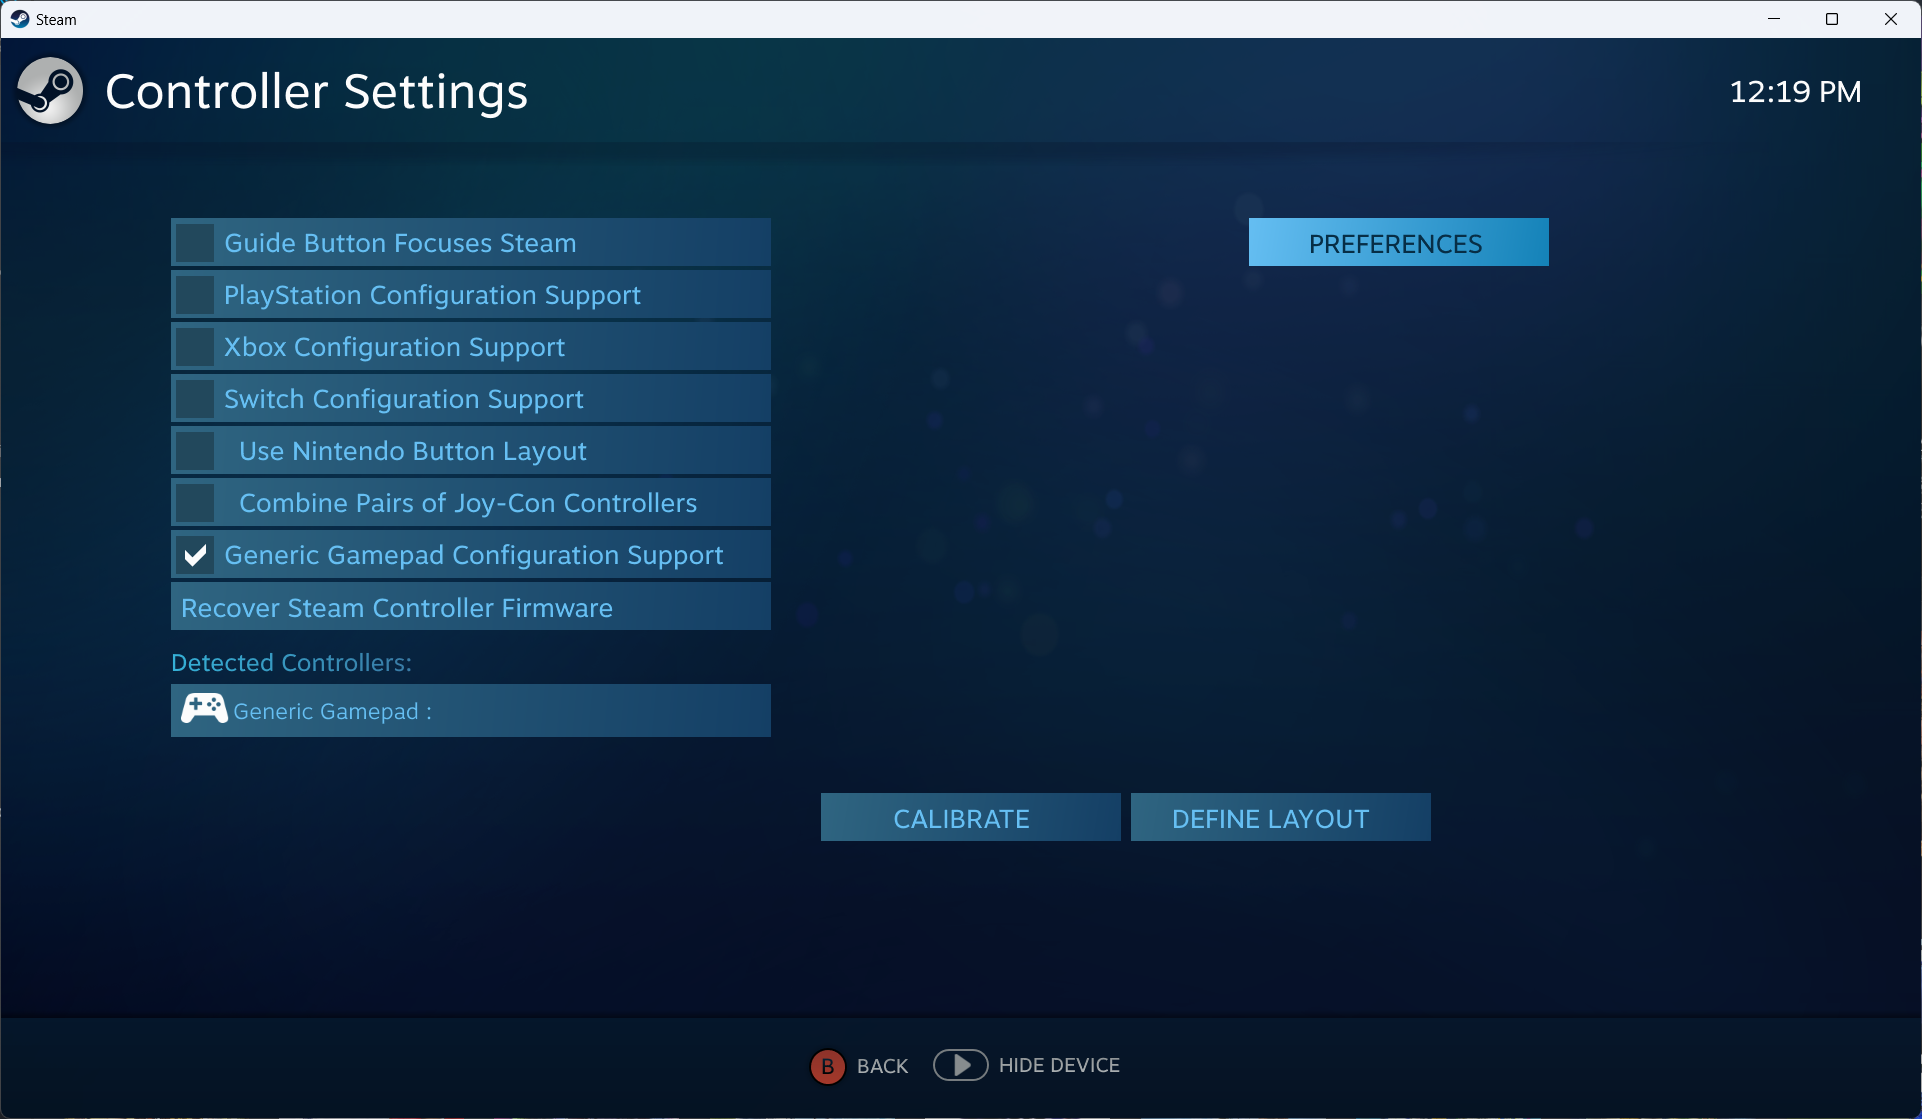The width and height of the screenshot is (1922, 1119).
Task: Click the BACK label at bottom
Action: click(882, 1066)
